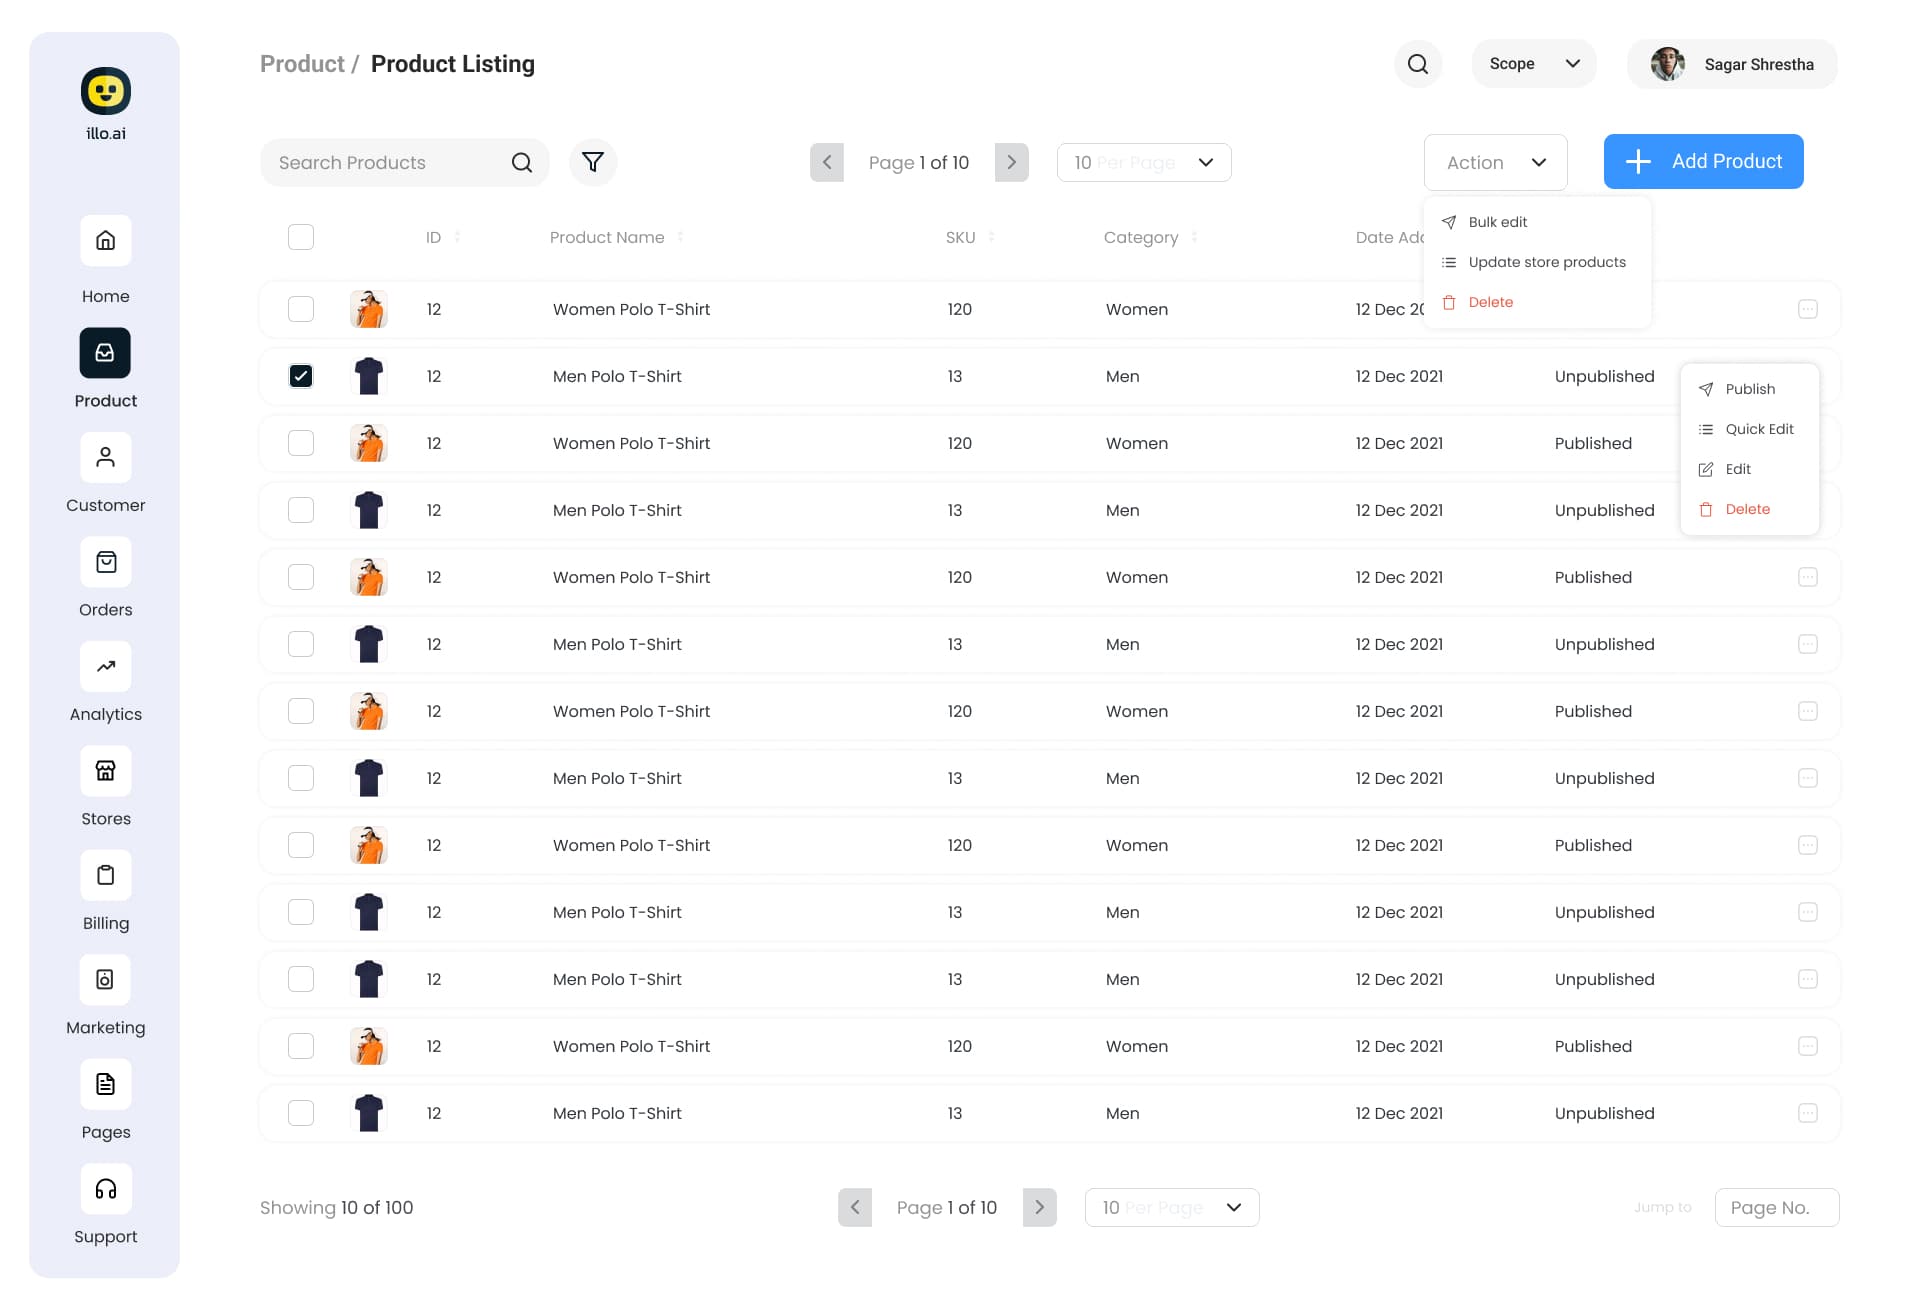Open the Home section in sidebar
This screenshot has height=1314, width=1920.
point(105,241)
